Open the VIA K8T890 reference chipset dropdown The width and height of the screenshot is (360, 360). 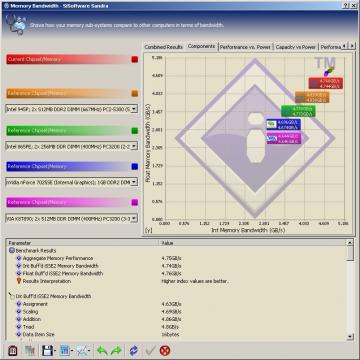(134, 219)
